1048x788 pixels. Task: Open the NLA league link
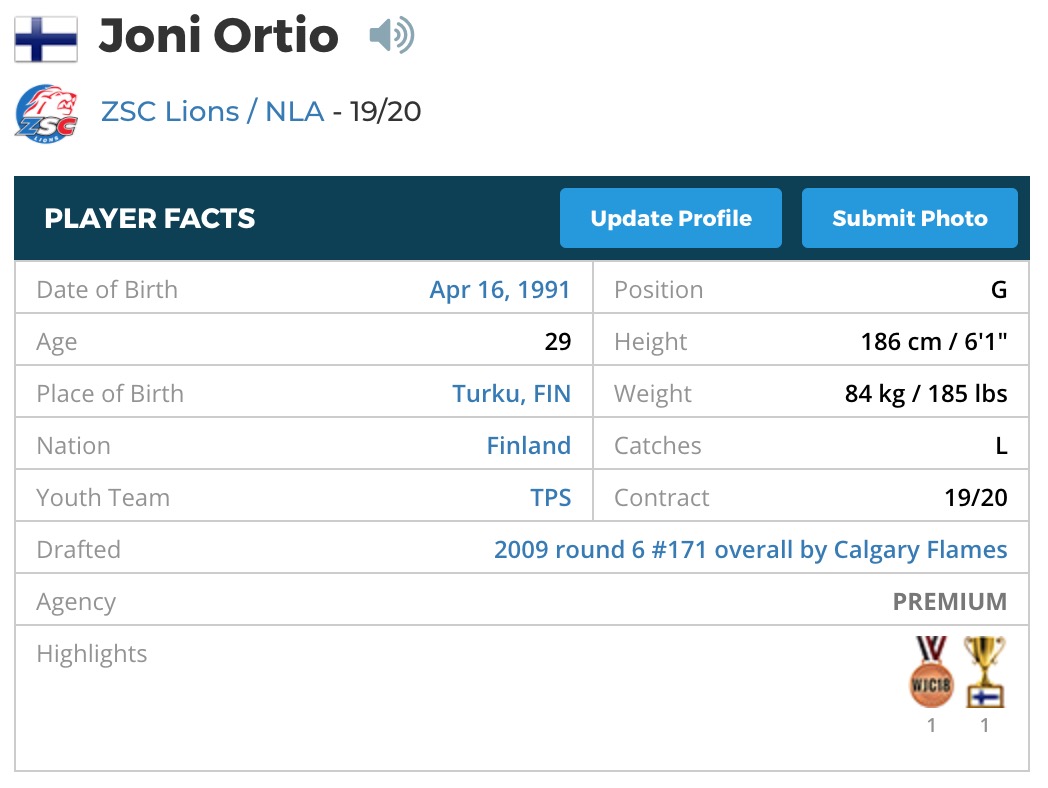(x=295, y=112)
